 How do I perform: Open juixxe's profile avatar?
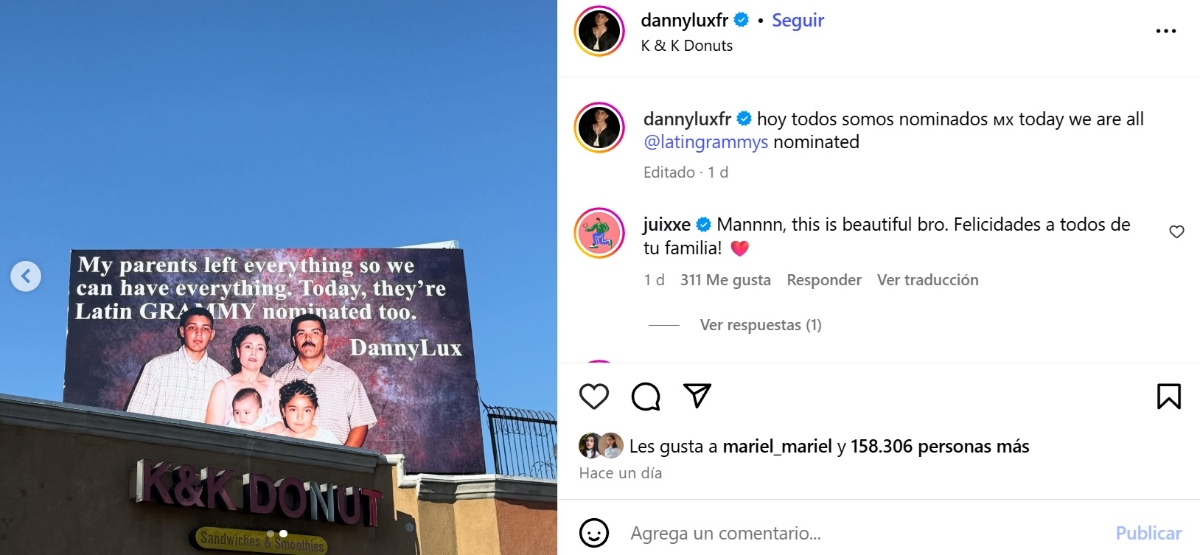[599, 234]
